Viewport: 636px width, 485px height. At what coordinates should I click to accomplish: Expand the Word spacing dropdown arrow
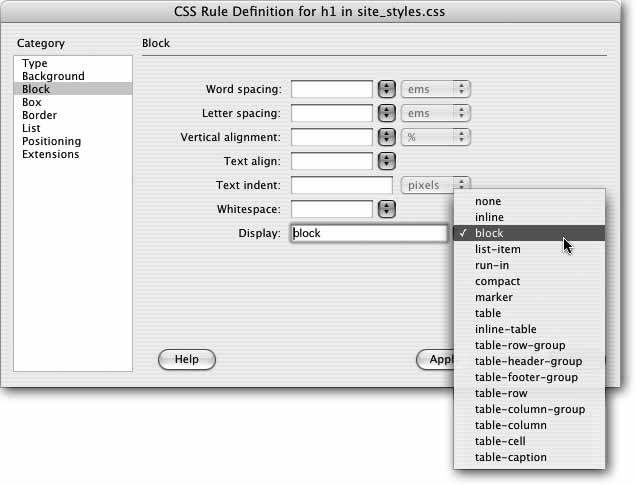pyautogui.click(x=387, y=89)
